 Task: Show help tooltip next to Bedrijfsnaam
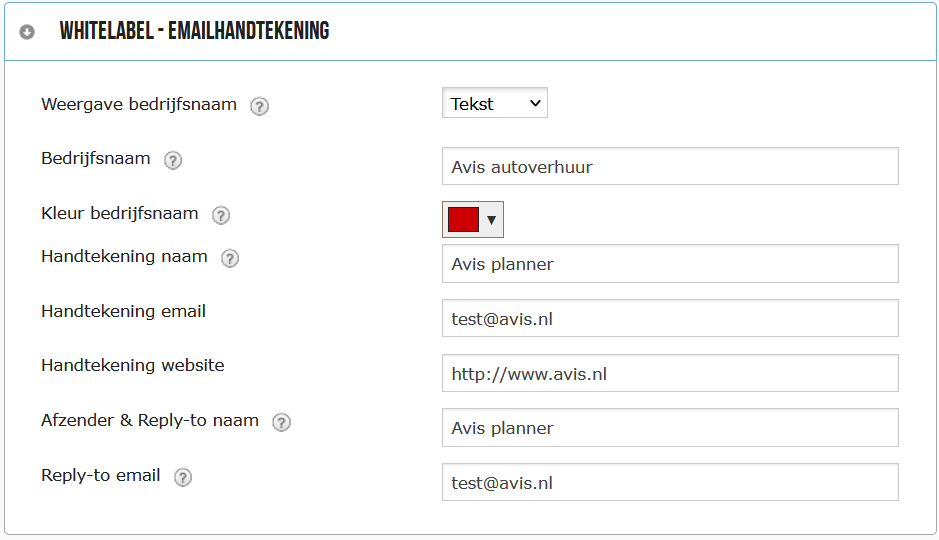[x=173, y=160]
